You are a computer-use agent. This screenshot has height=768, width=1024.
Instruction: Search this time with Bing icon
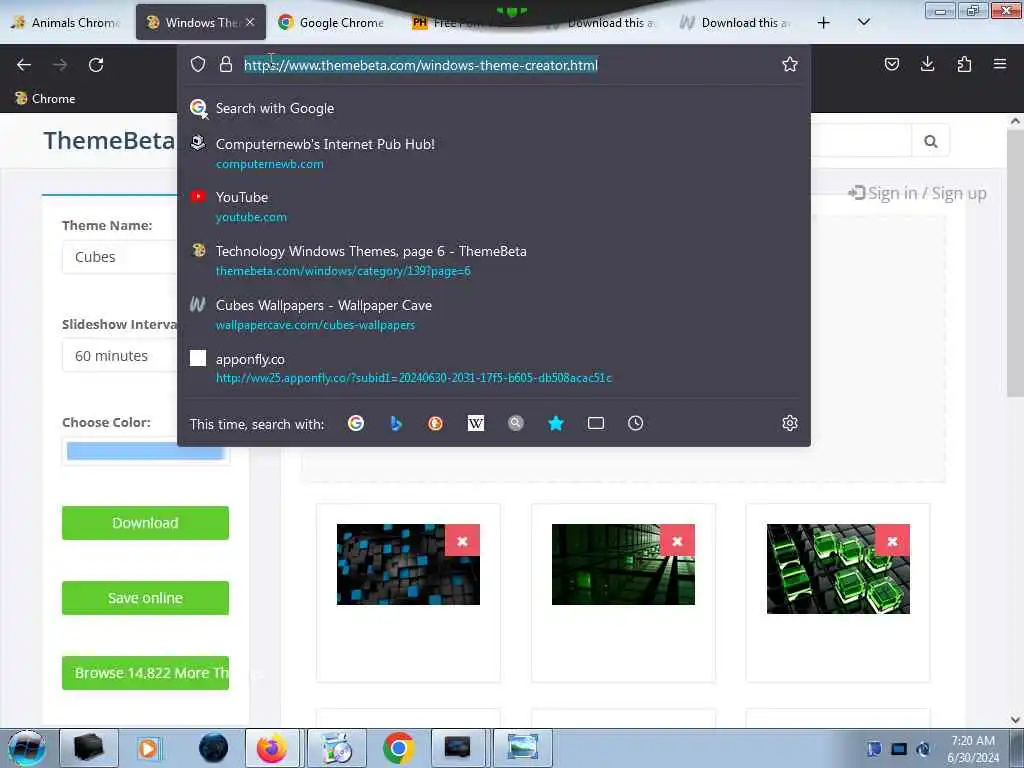[396, 423]
